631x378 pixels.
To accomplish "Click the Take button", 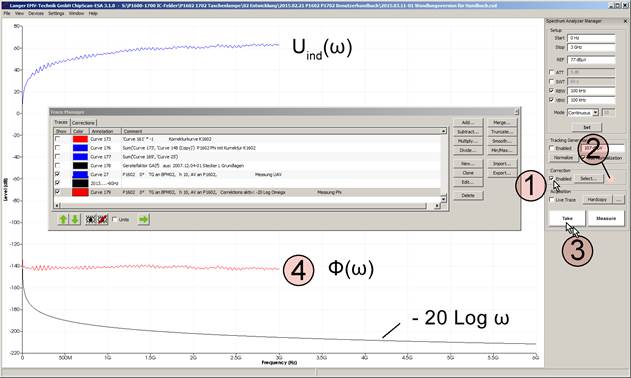I will (567, 218).
